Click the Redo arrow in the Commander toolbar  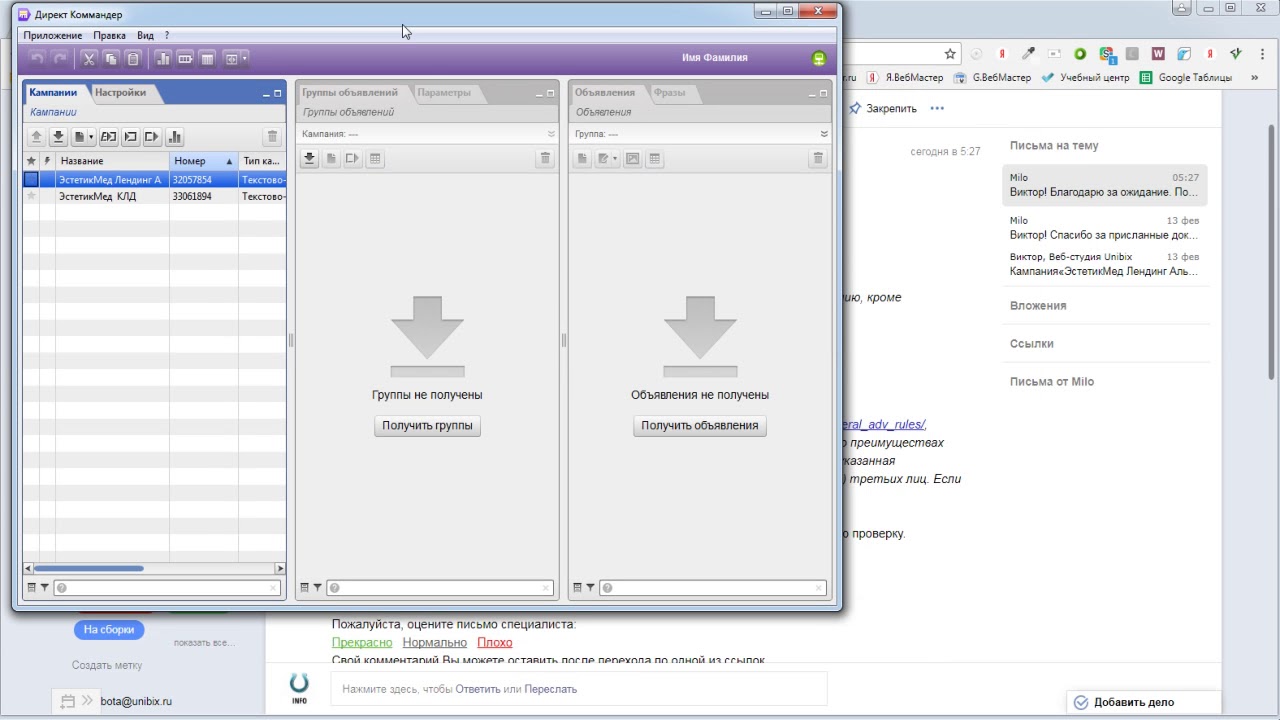60,59
